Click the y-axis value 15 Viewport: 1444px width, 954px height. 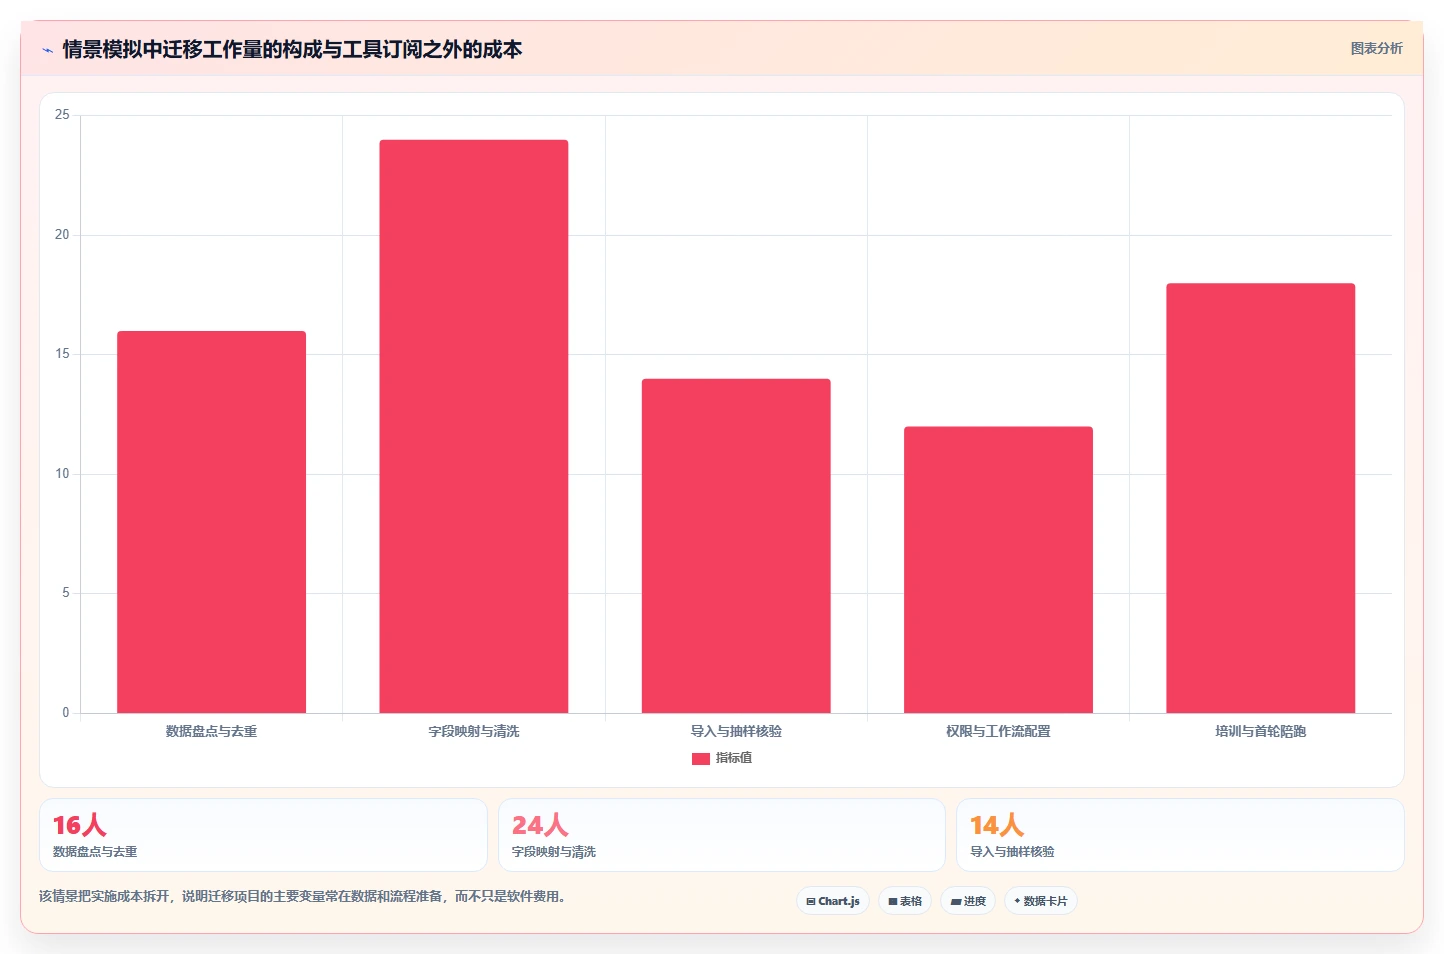62,354
